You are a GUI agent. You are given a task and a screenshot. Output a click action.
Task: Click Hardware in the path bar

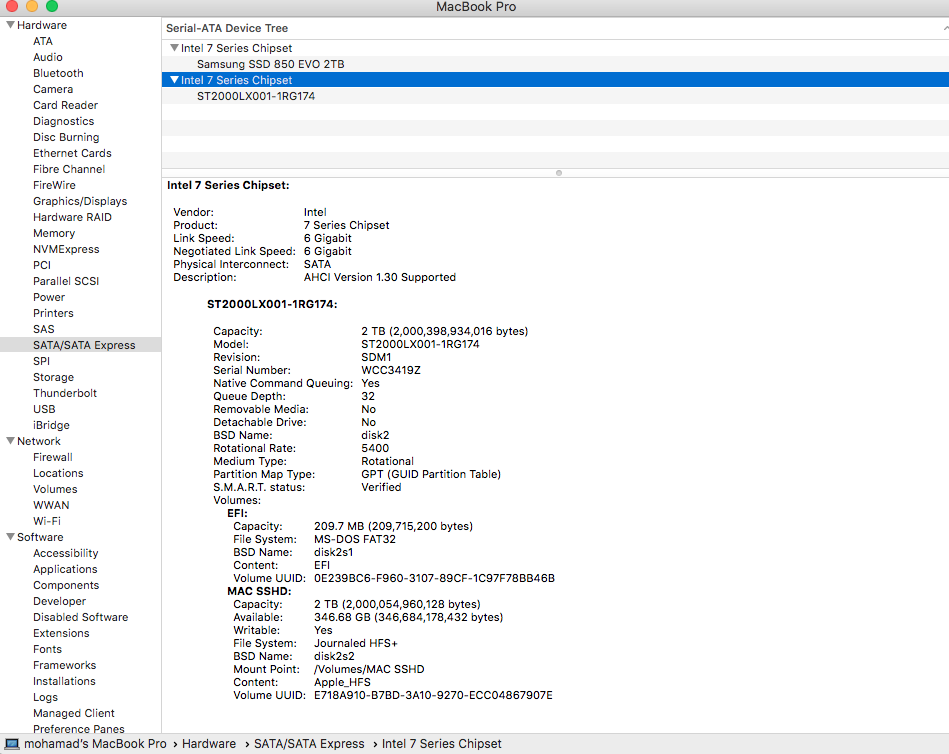point(209,744)
